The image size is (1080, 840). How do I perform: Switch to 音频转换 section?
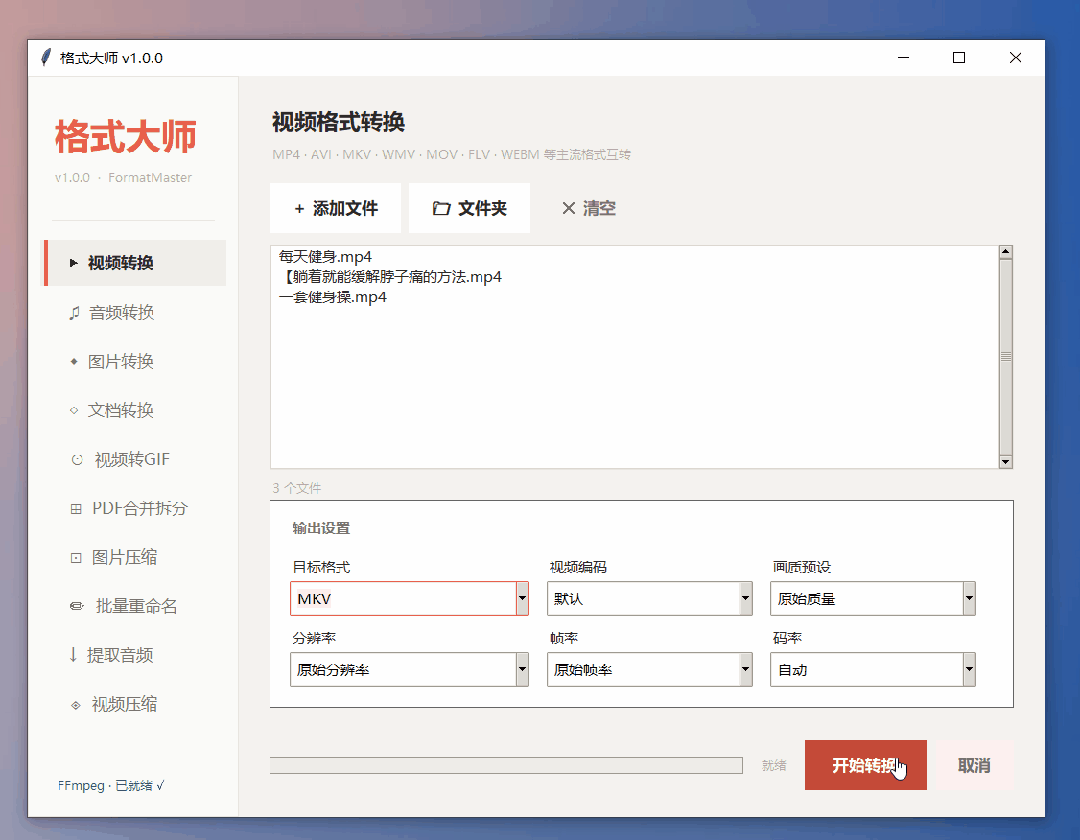[x=135, y=313]
